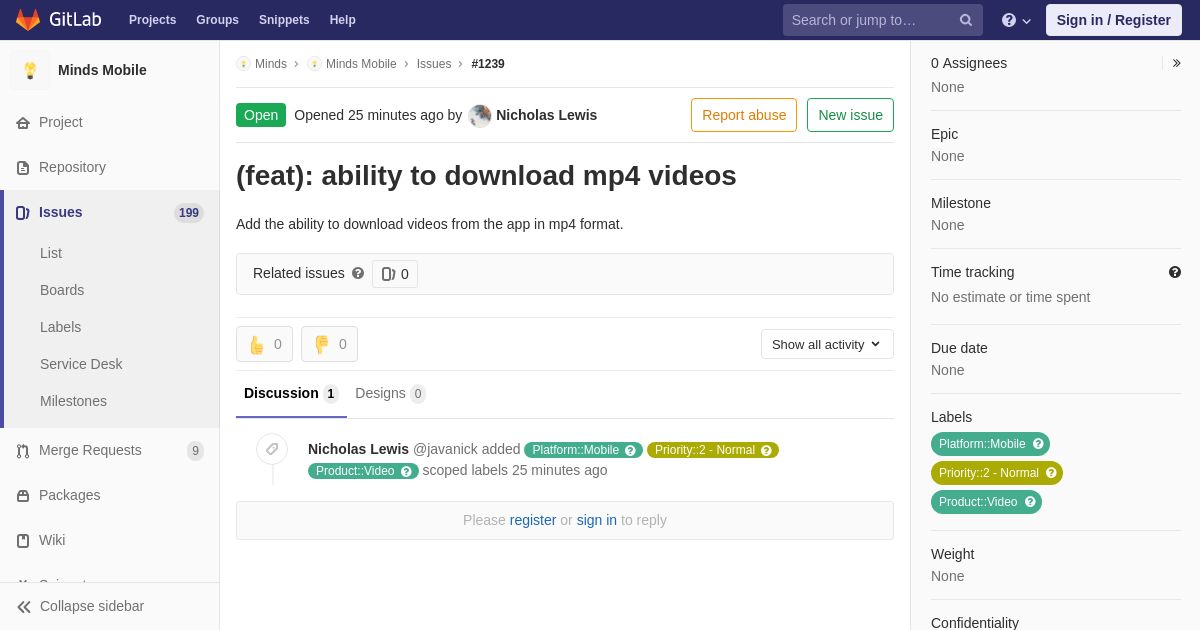1200x630 pixels.
Task: Click the collapse sidebar double-chevron icon
Action: [x=24, y=607]
